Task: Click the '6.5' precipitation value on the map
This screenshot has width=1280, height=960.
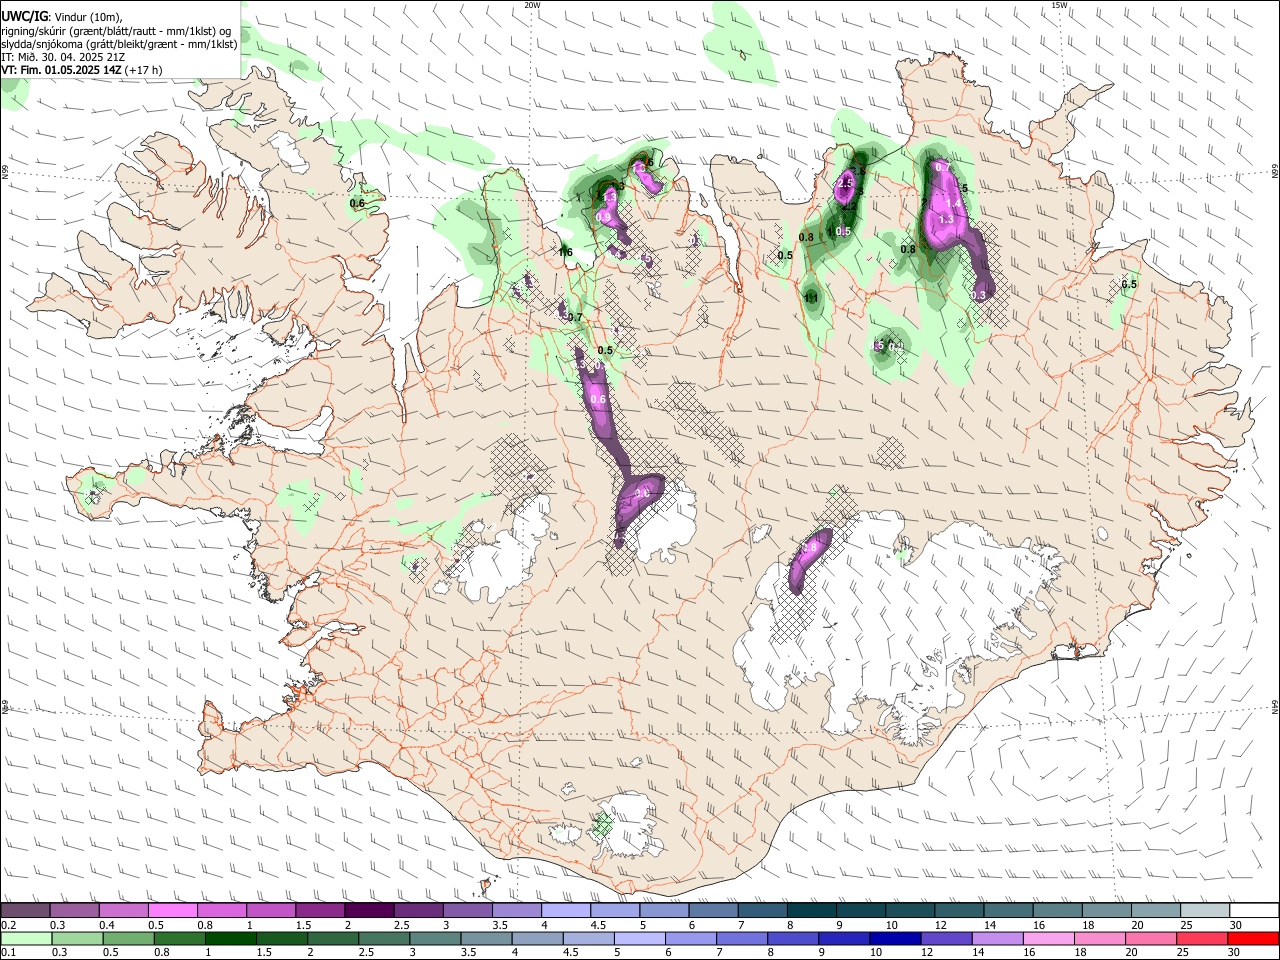Action: click(1129, 285)
